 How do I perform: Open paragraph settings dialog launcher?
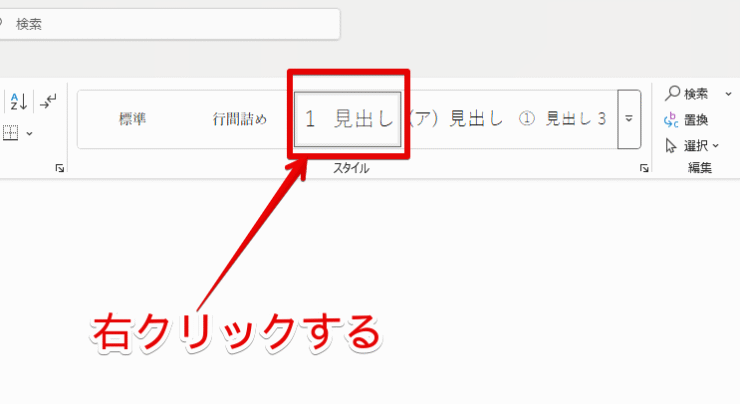(59, 168)
